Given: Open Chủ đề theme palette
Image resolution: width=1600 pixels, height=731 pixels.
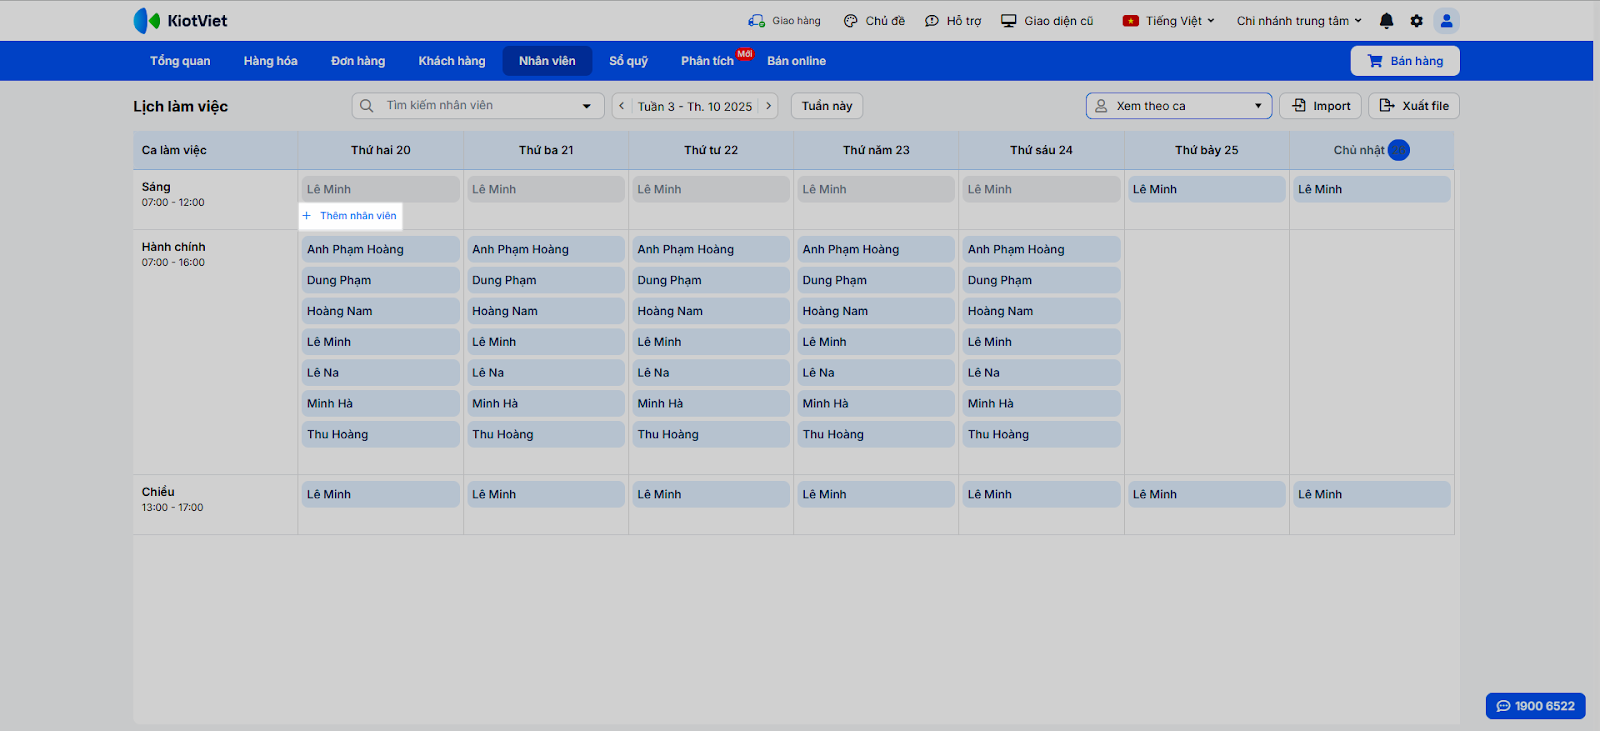Looking at the screenshot, I should click(850, 21).
